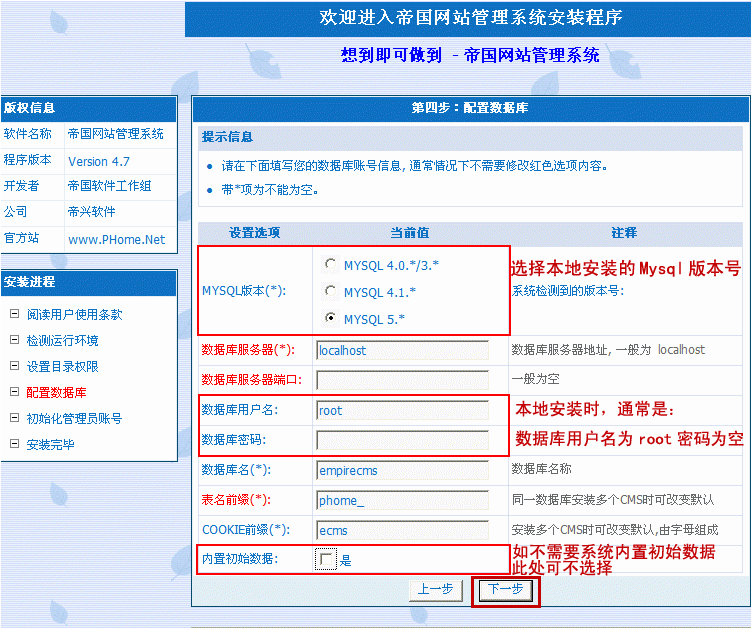The width and height of the screenshot is (754, 628).
Task: Click the 数据库名称 note text
Action: coord(541,469)
